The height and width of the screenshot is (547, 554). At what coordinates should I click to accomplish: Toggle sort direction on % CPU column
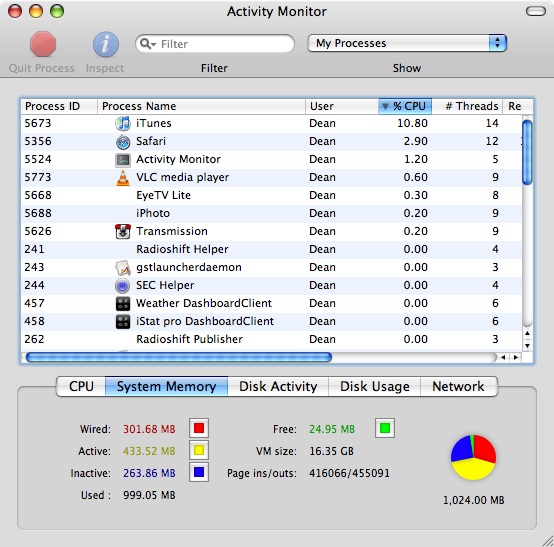(405, 106)
